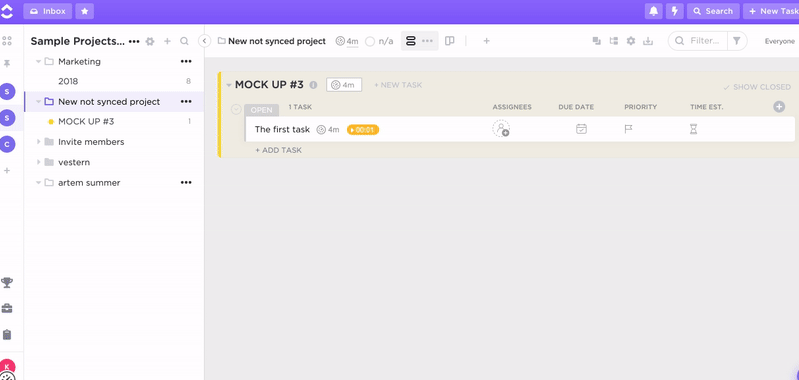Click the 4m time box beside MOCK UP #3

(x=344, y=85)
